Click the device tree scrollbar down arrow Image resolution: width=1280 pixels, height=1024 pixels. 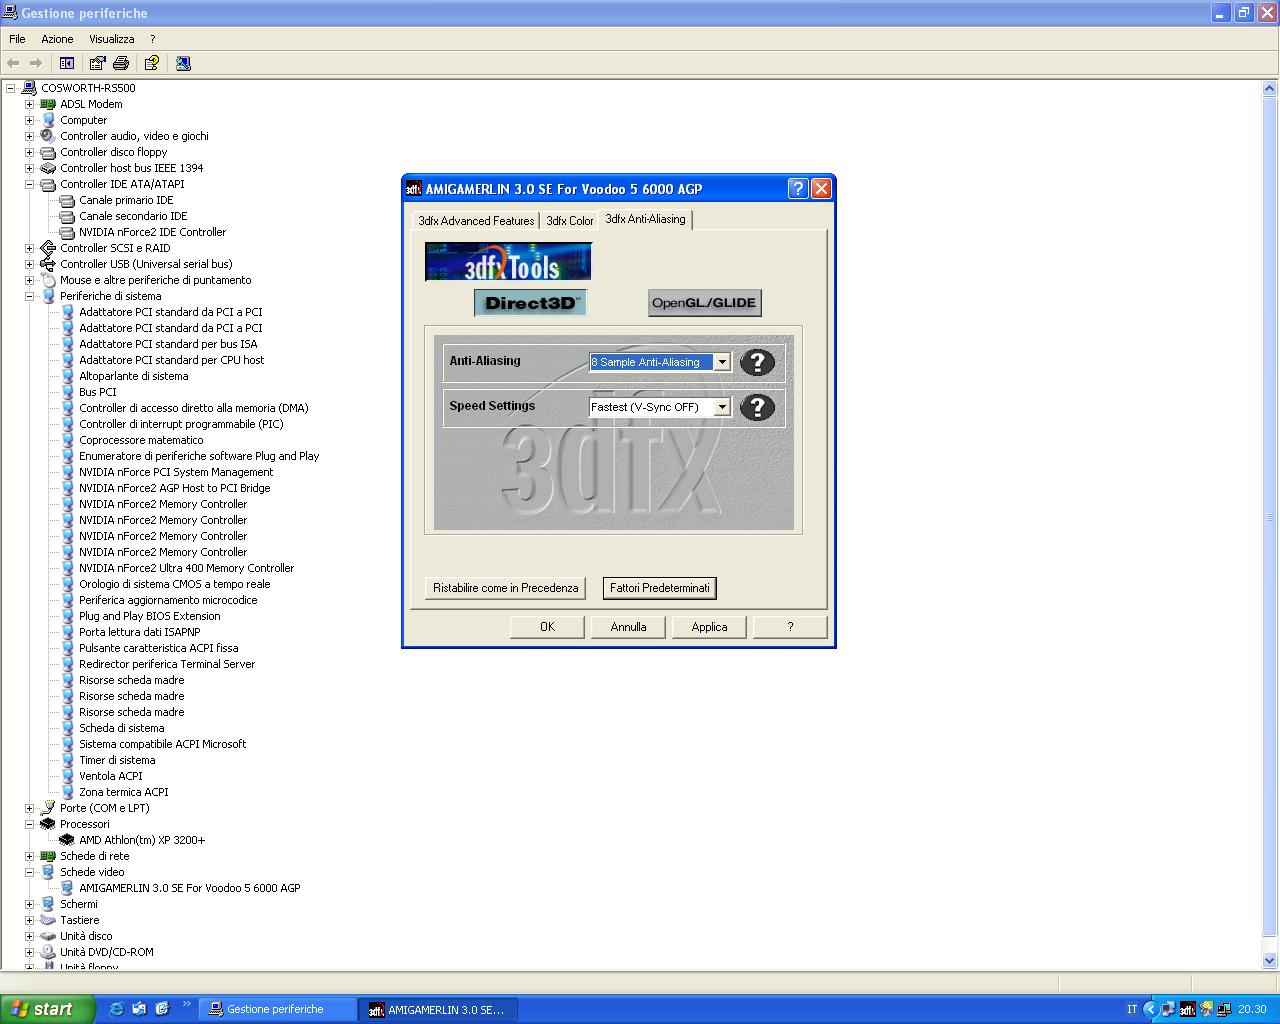point(1270,961)
